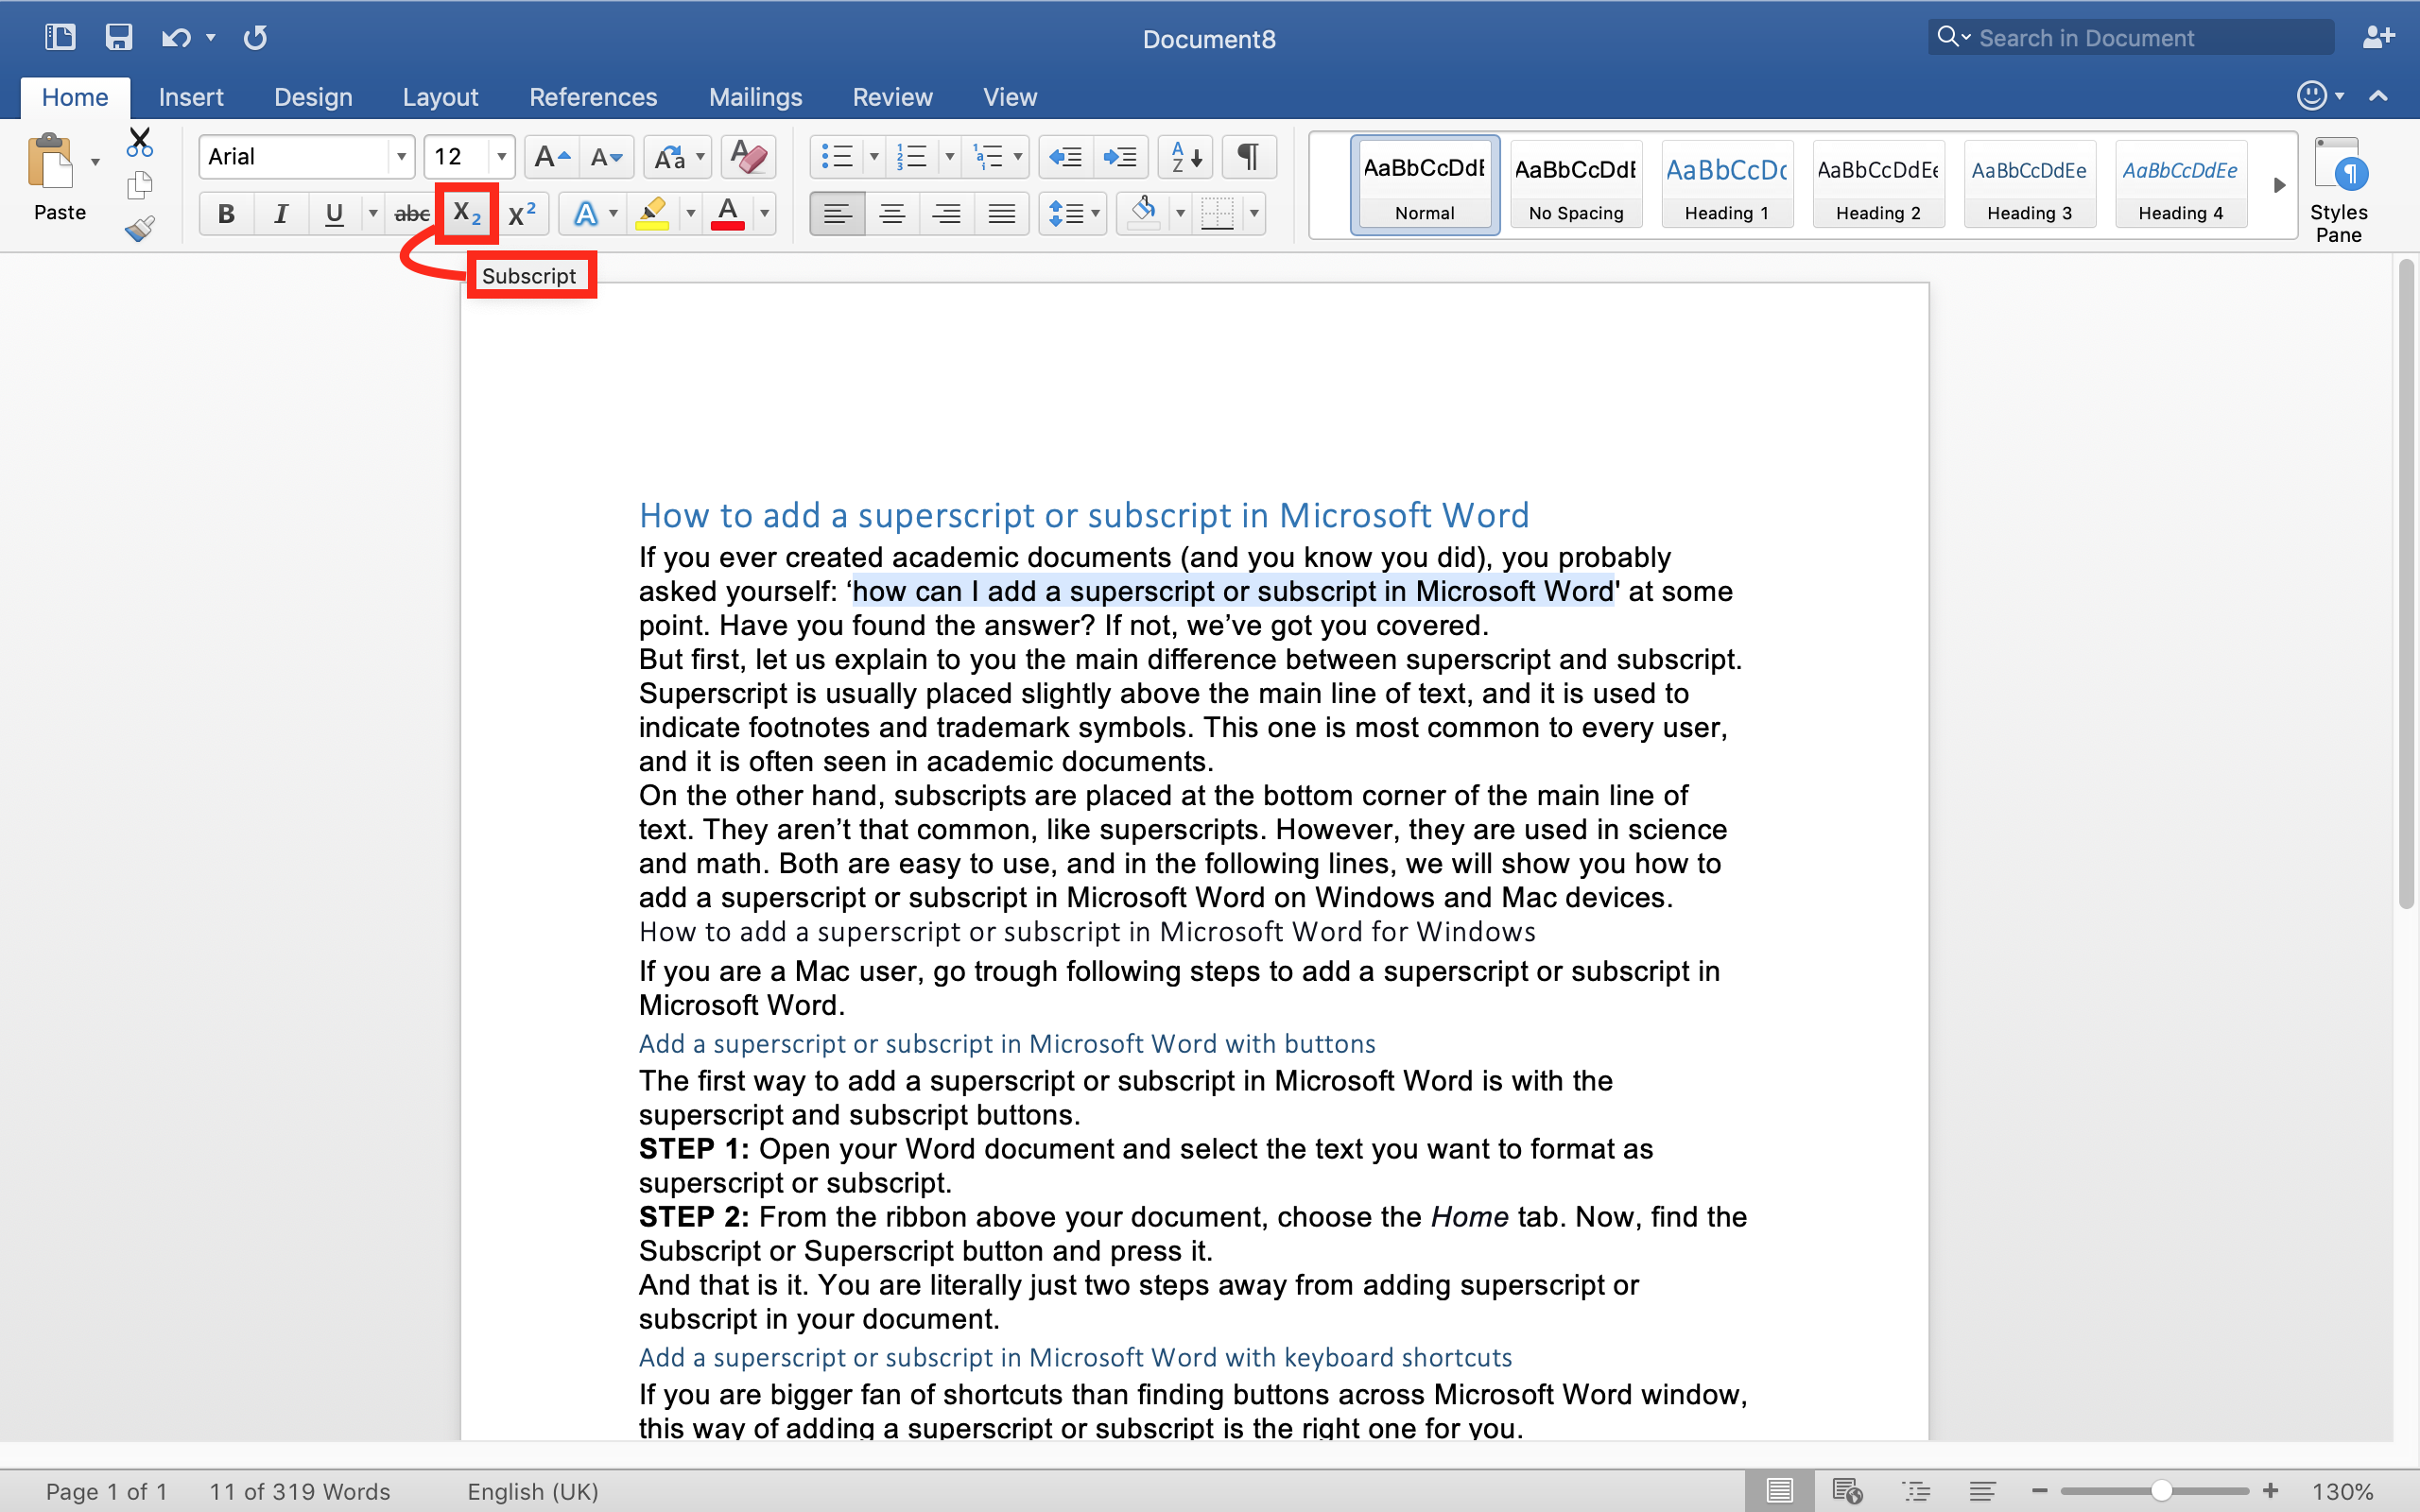The height and width of the screenshot is (1512, 2420).
Task: Click the 'Add a superscript or subscript in Microsoft Word with buttons' link
Action: tap(1005, 1041)
